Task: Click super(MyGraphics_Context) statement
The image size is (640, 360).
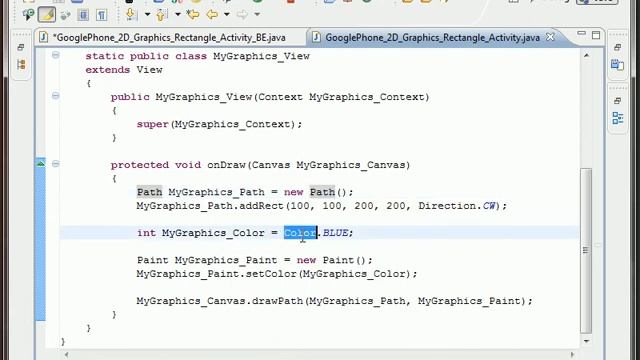Action: (x=220, y=124)
